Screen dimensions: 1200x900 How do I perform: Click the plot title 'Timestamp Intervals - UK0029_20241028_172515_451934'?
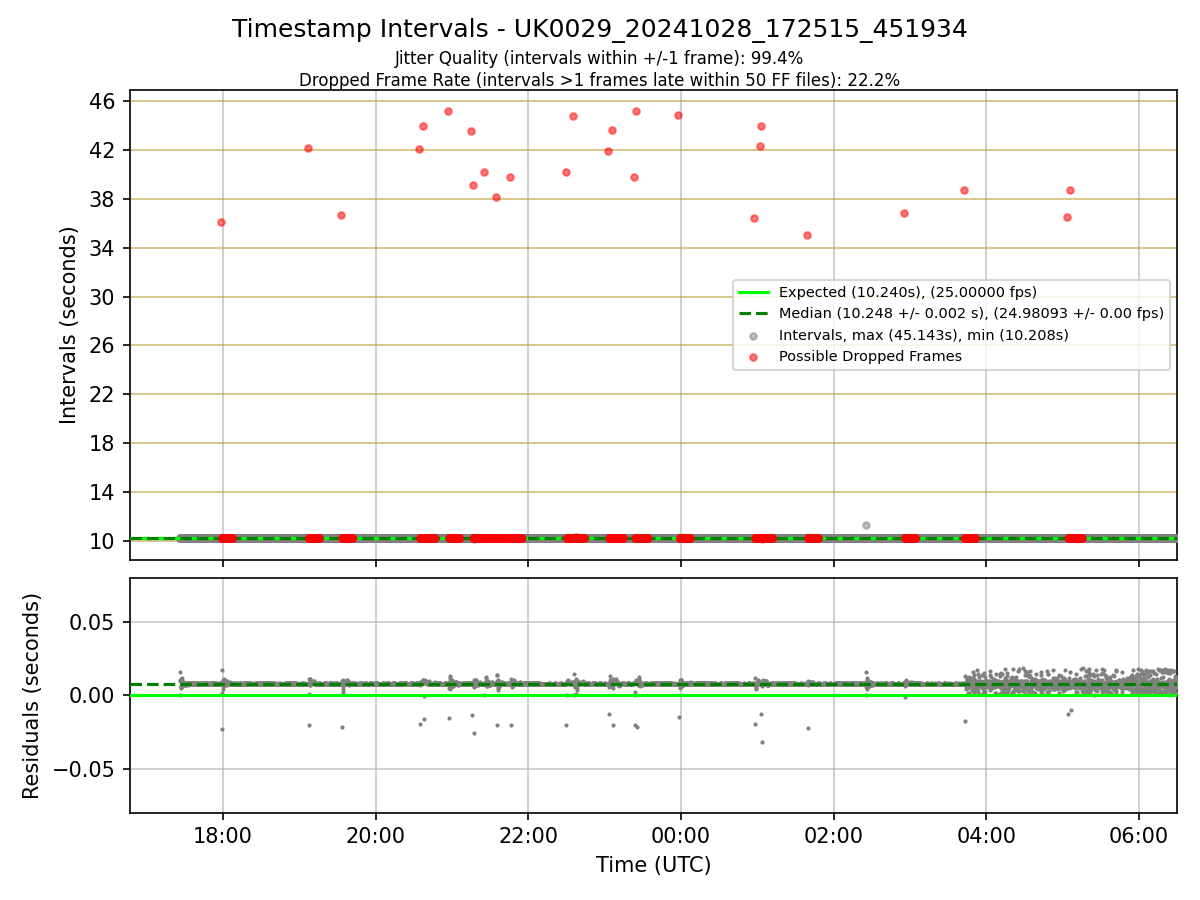599,29
